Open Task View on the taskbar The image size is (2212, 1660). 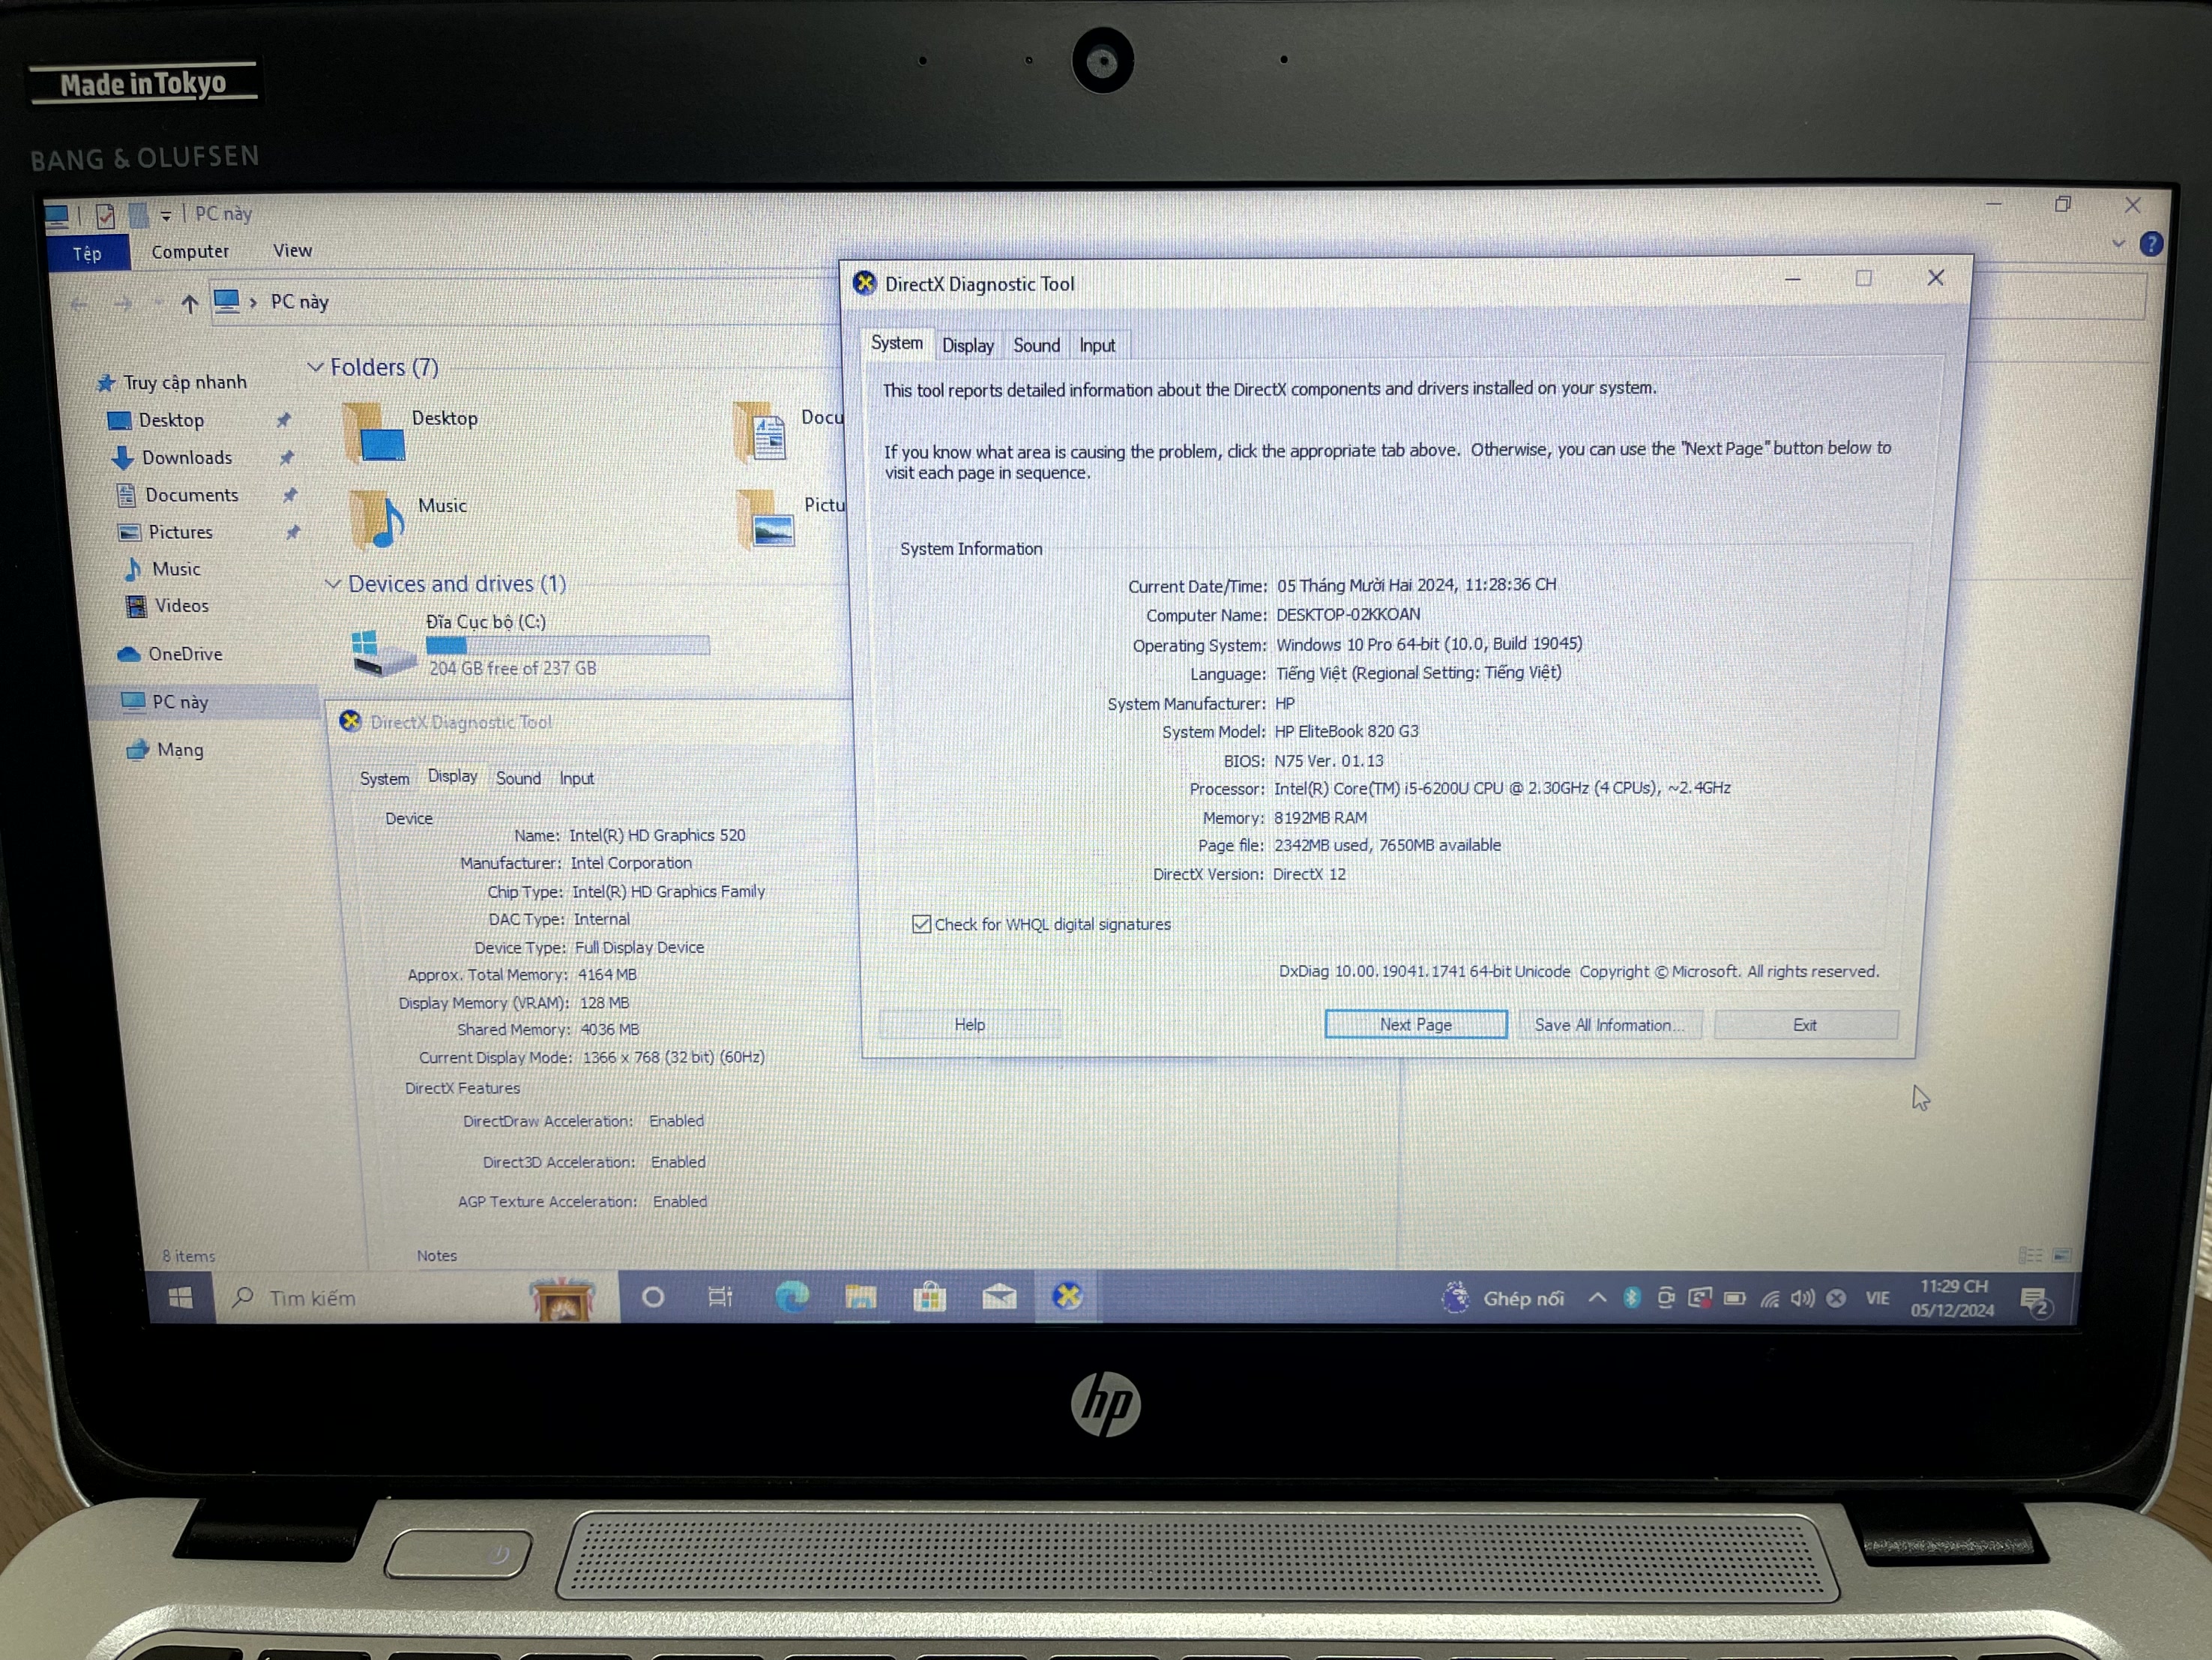[720, 1297]
